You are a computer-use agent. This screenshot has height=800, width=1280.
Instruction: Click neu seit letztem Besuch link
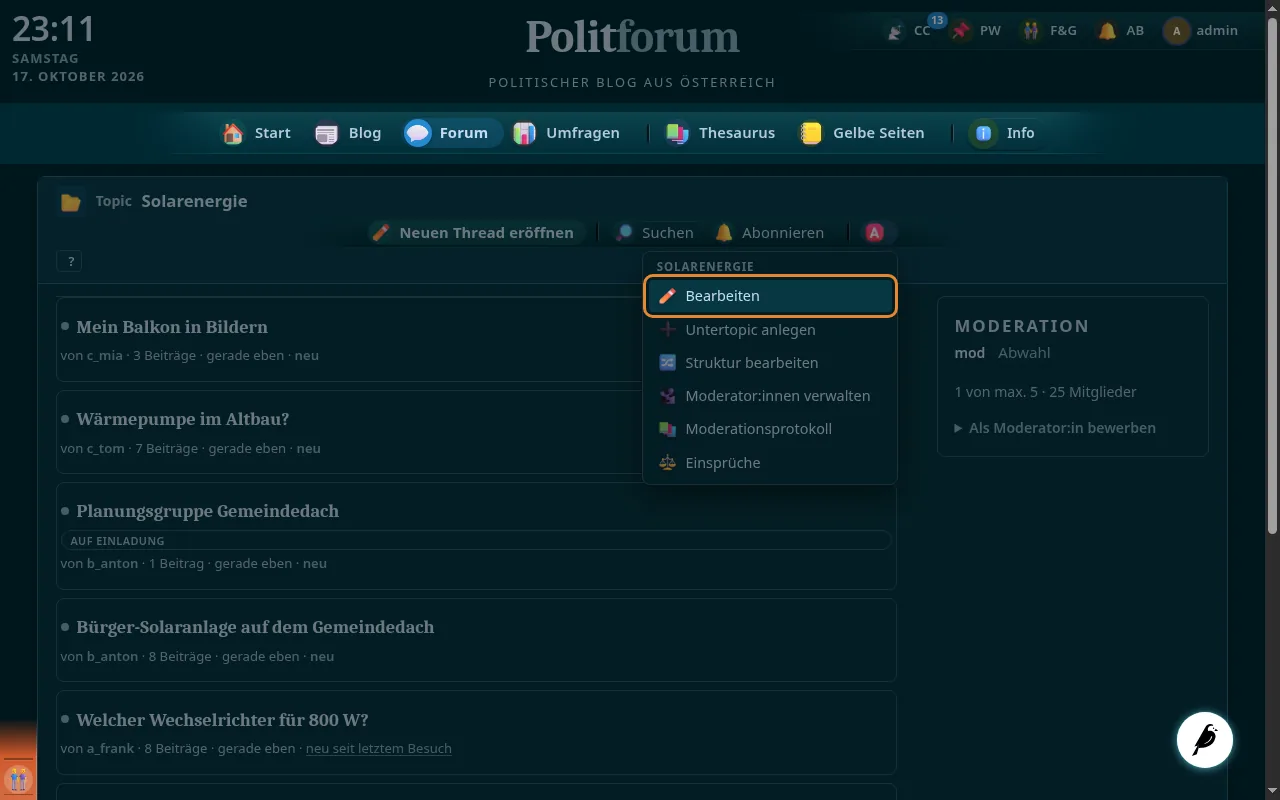tap(379, 749)
